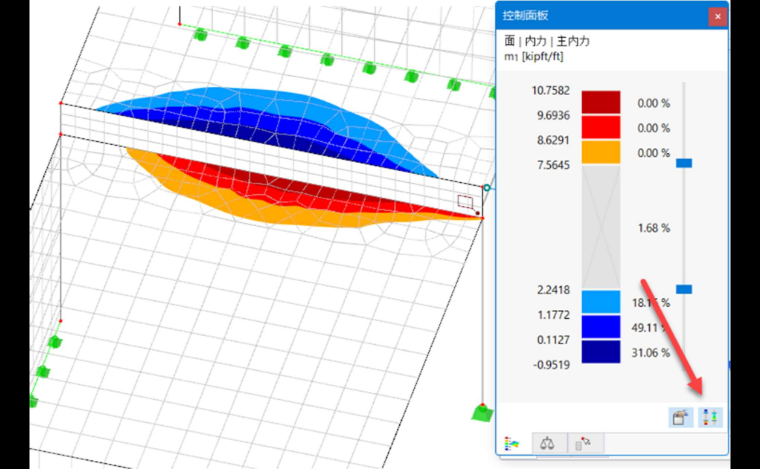This screenshot has height=469, width=760.
Task: Click the 9.6936 scale value
Action: pyautogui.click(x=554, y=115)
